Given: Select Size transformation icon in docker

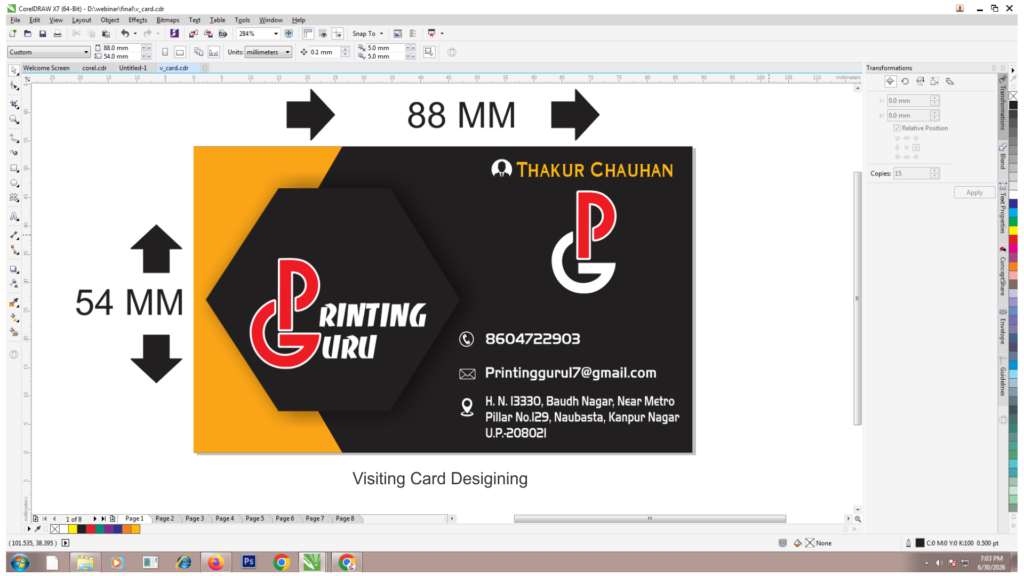Looking at the screenshot, I should [x=935, y=82].
